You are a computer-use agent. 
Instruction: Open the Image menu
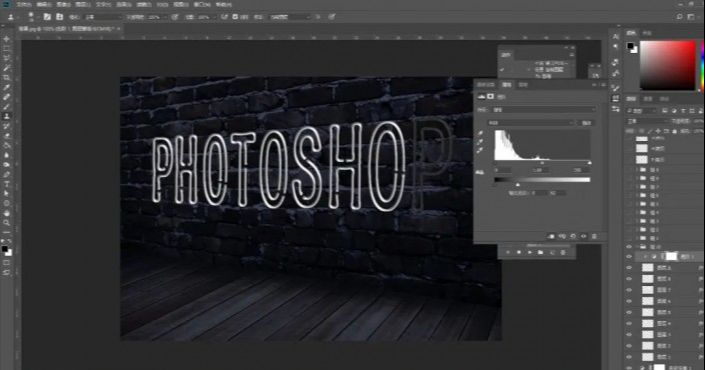(63, 4)
